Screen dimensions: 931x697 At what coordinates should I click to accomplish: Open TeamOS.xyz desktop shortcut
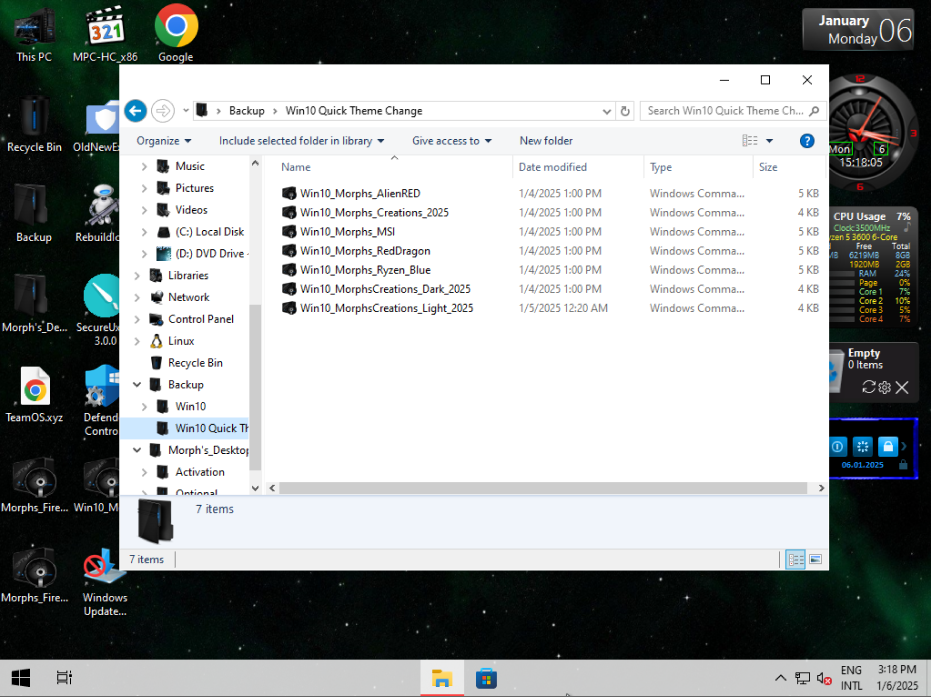tap(34, 394)
